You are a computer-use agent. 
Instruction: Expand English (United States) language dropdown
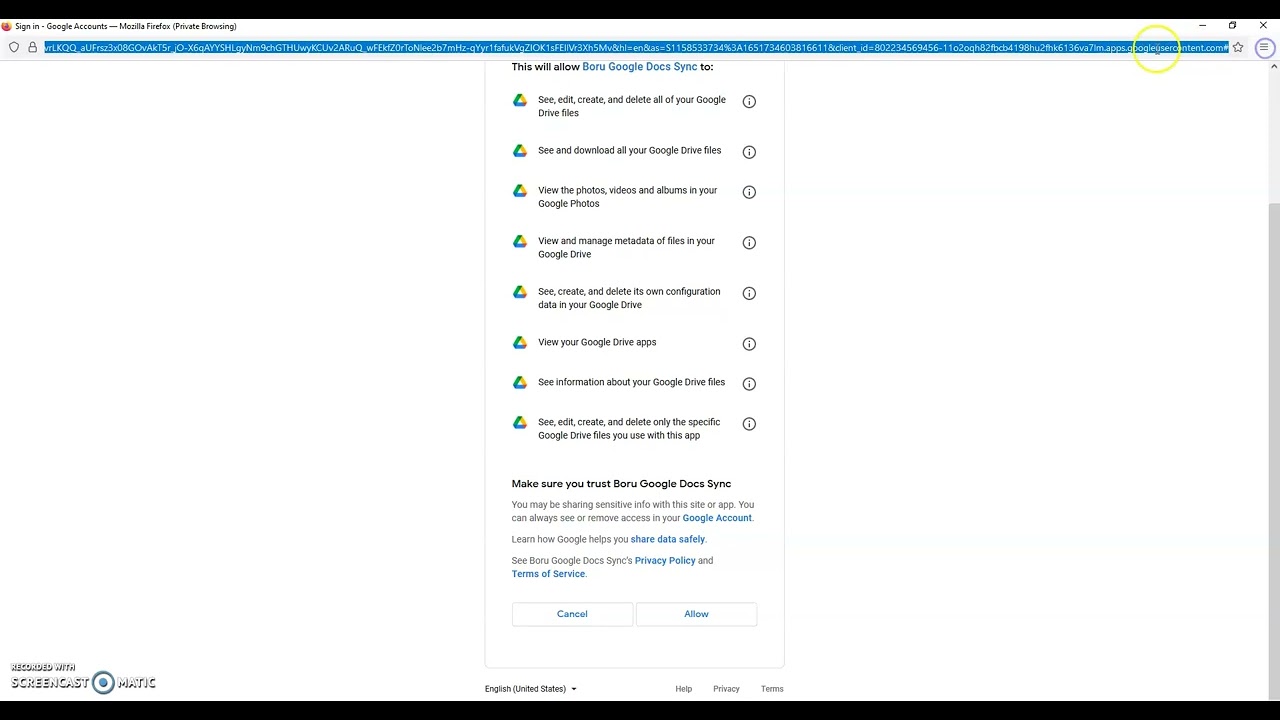coord(530,689)
